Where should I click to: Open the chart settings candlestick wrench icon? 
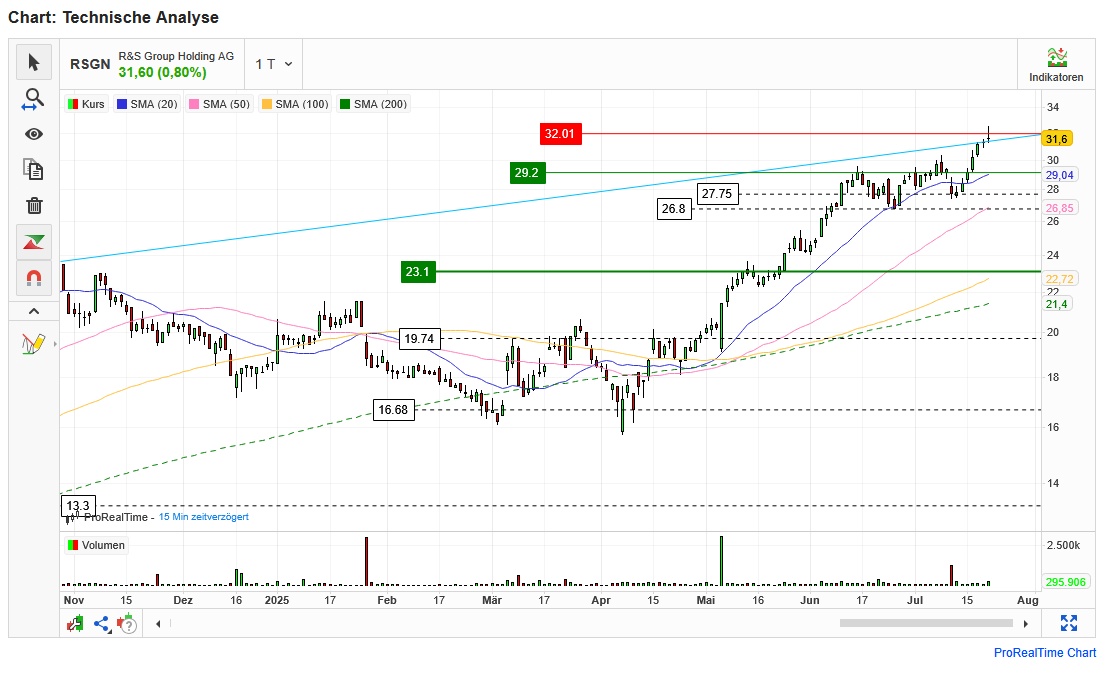[x=75, y=623]
